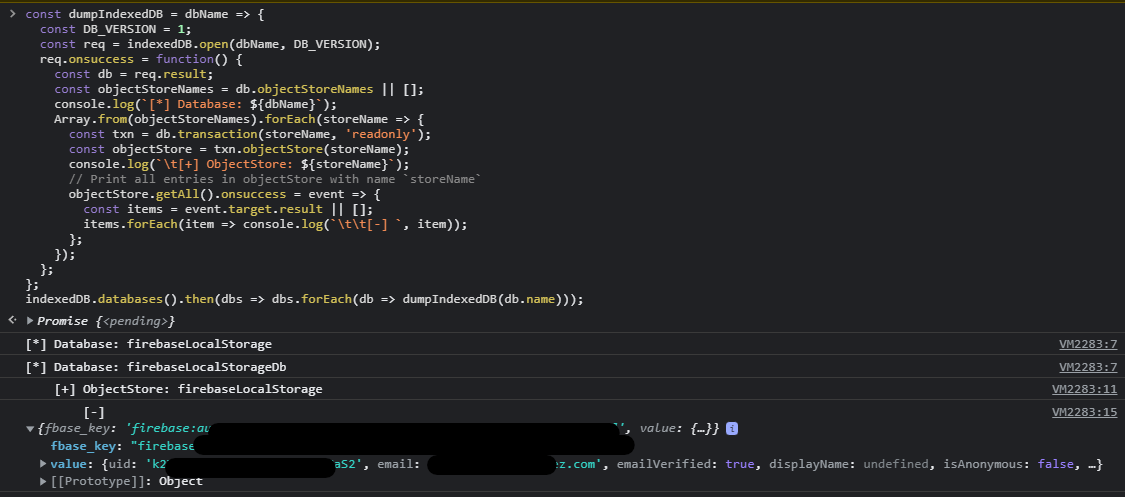The width and height of the screenshot is (1125, 497).
Task: Select log line "[*] Database: firebaseLocalStorageDb"
Action: click(x=156, y=367)
